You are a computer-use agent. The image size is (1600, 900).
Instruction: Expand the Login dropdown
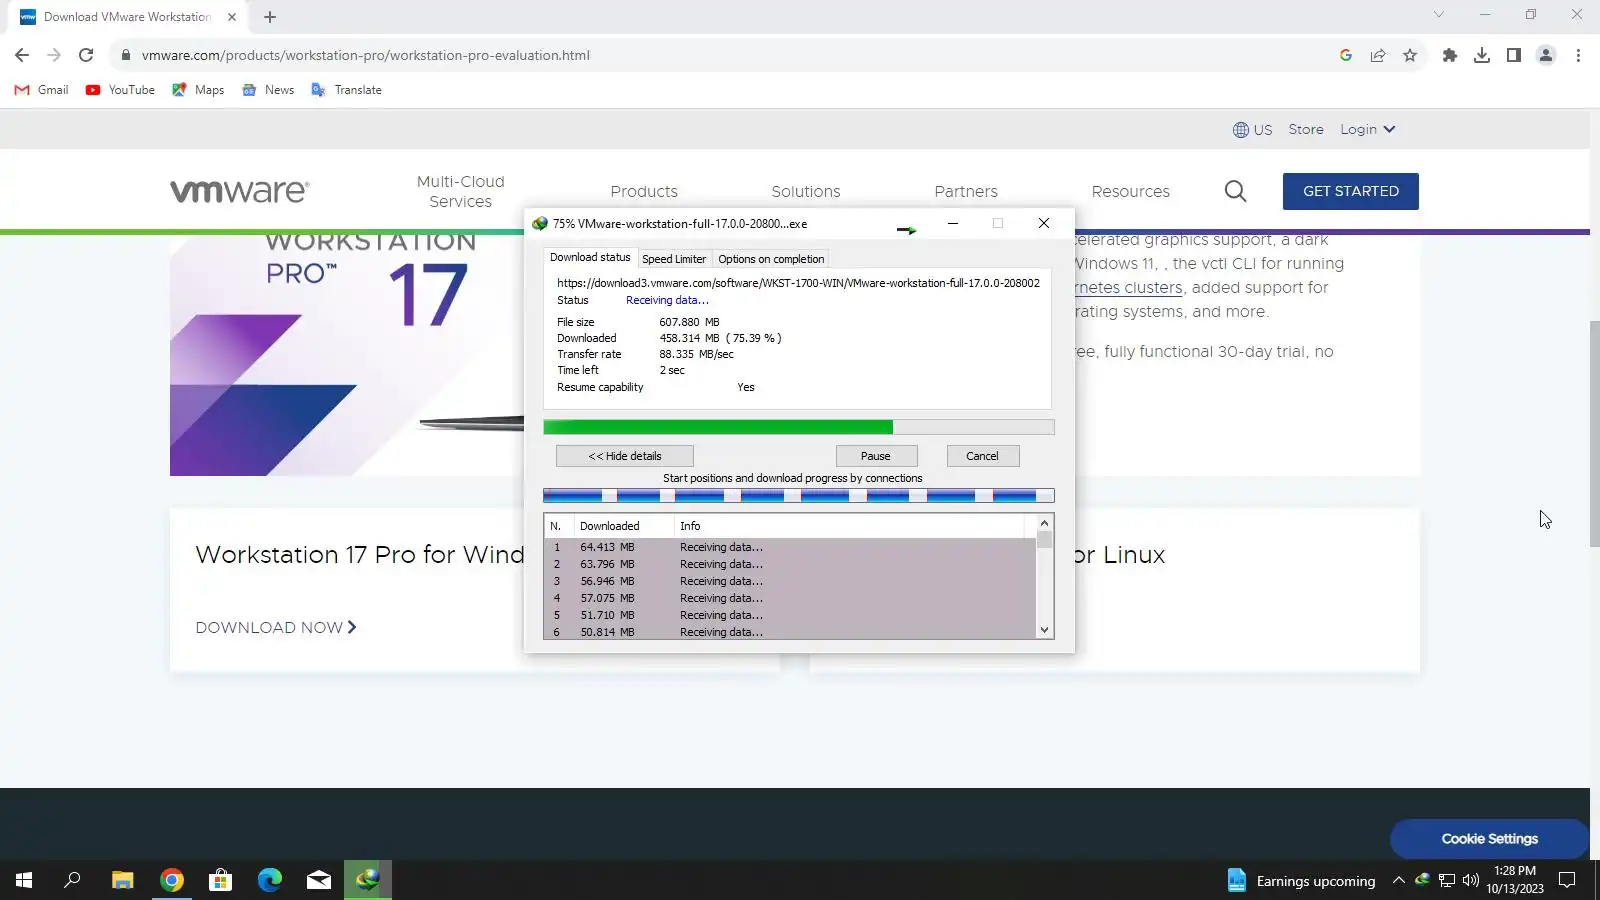point(1367,129)
